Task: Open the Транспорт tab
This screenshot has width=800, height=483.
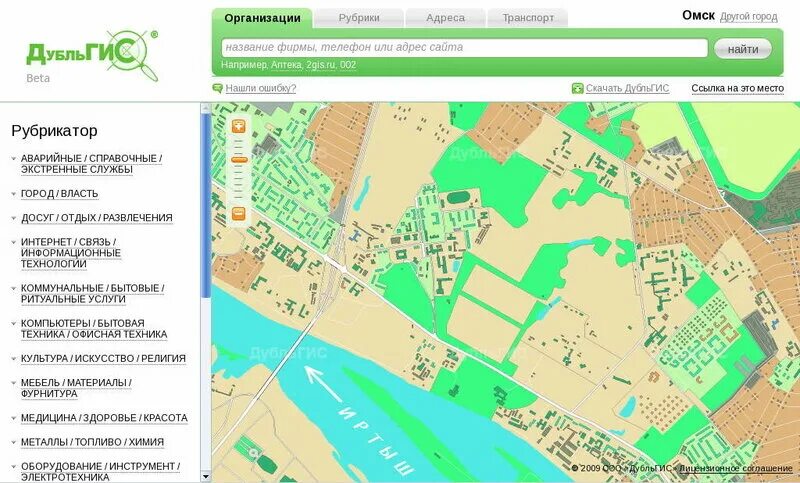Action: coord(528,18)
